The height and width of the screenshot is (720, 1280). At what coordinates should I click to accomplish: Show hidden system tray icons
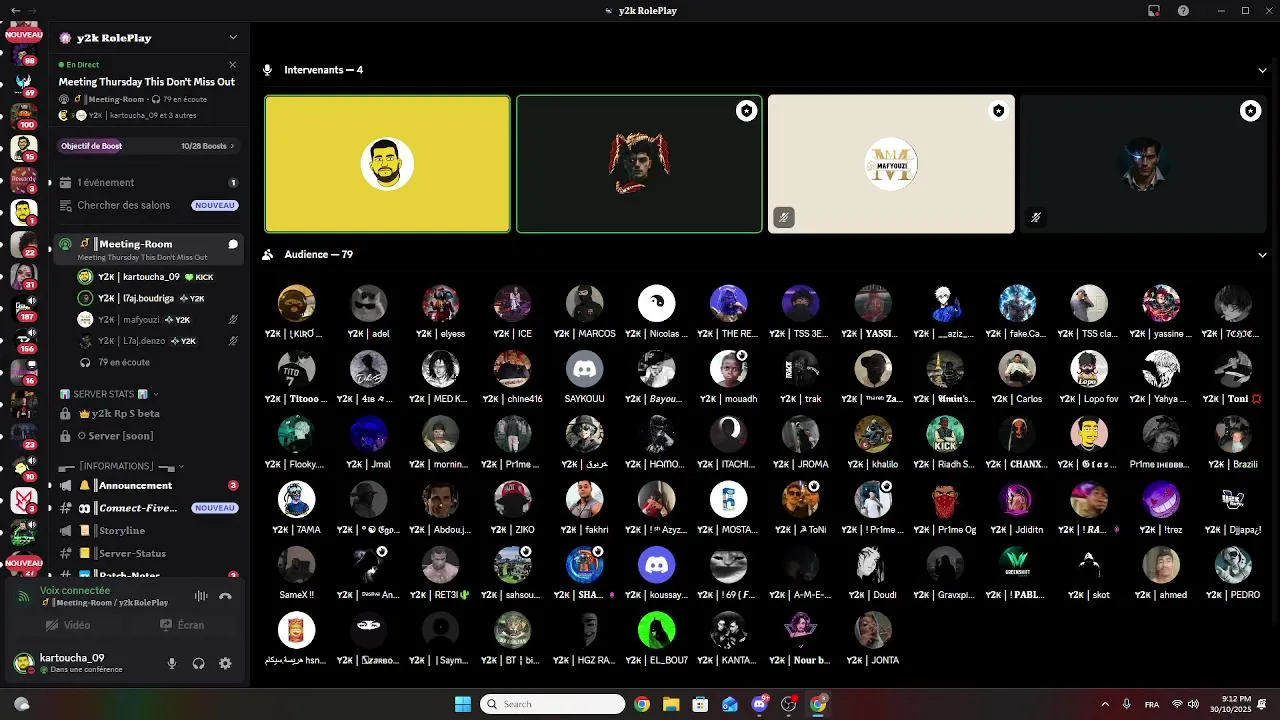[x=1105, y=704]
